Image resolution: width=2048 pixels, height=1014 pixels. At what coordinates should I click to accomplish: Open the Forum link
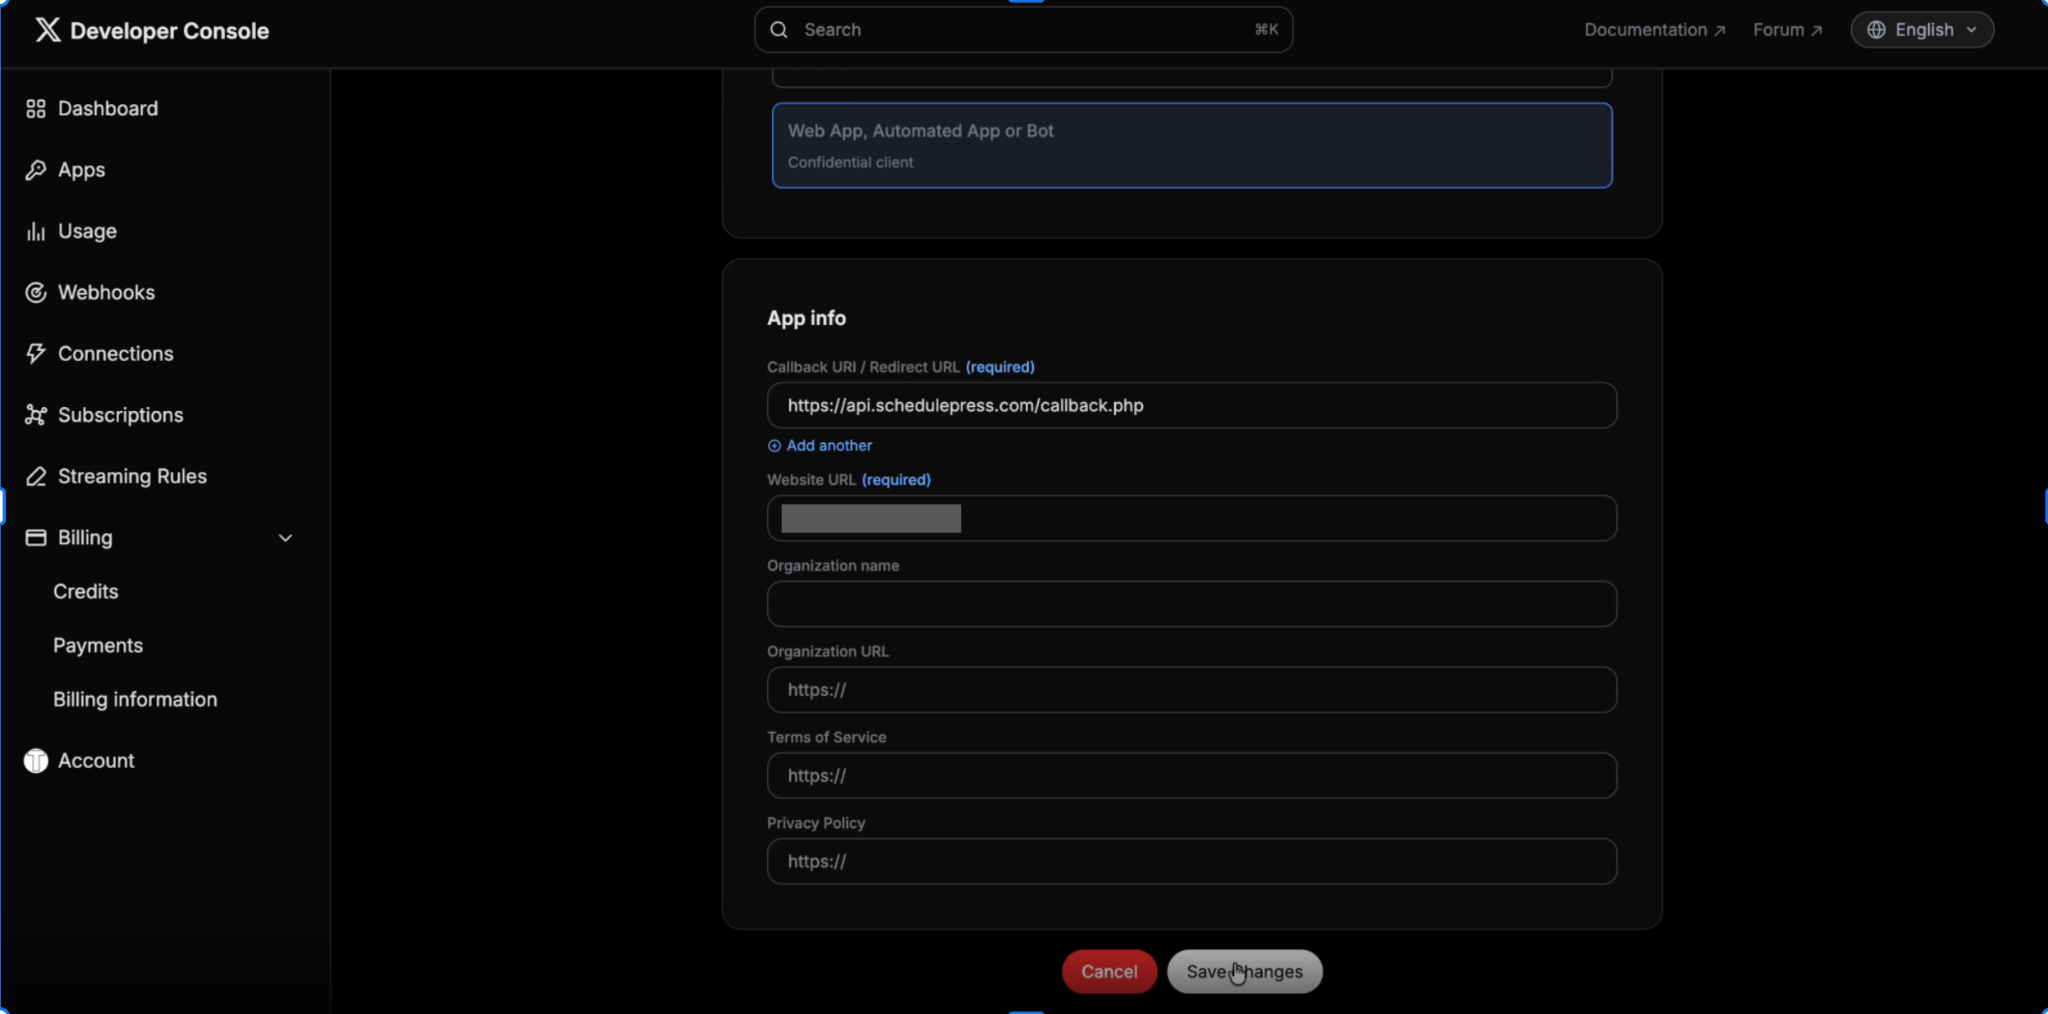1788,30
